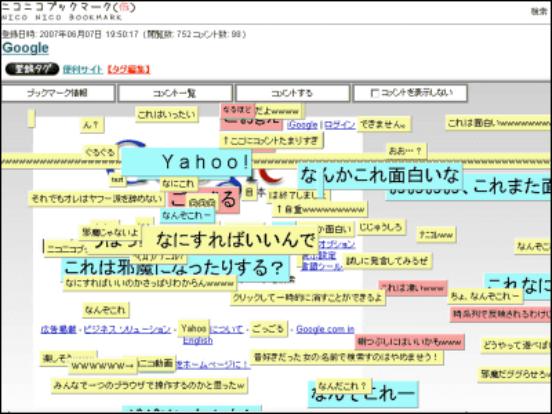Screen dimensions: 552x414
Task: Dismiss the できません。 comment note
Action: tap(384, 124)
